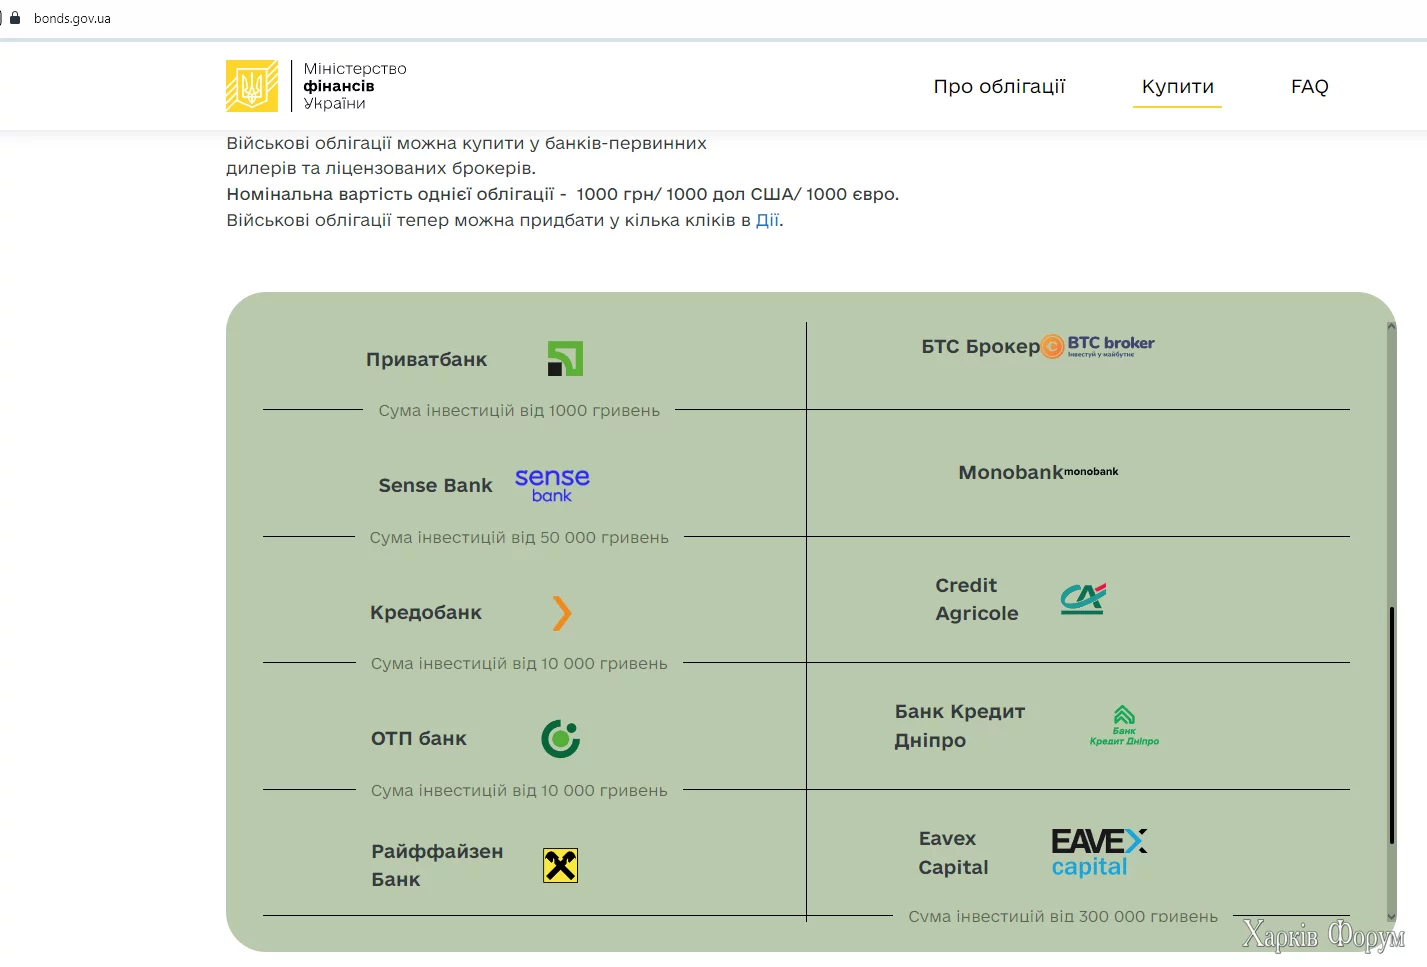Click the Ministry of Finance trident logo
This screenshot has width=1427, height=967.
tap(252, 86)
